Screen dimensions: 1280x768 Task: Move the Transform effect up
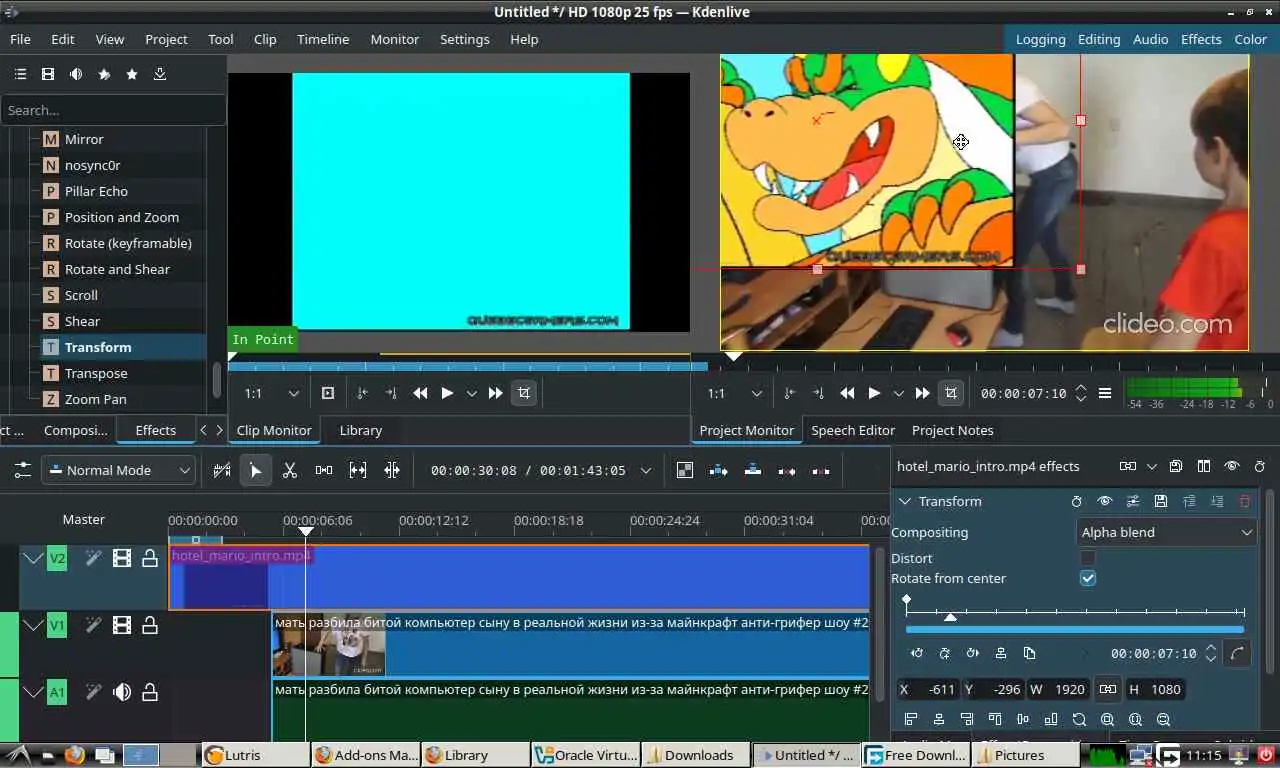pos(1189,501)
